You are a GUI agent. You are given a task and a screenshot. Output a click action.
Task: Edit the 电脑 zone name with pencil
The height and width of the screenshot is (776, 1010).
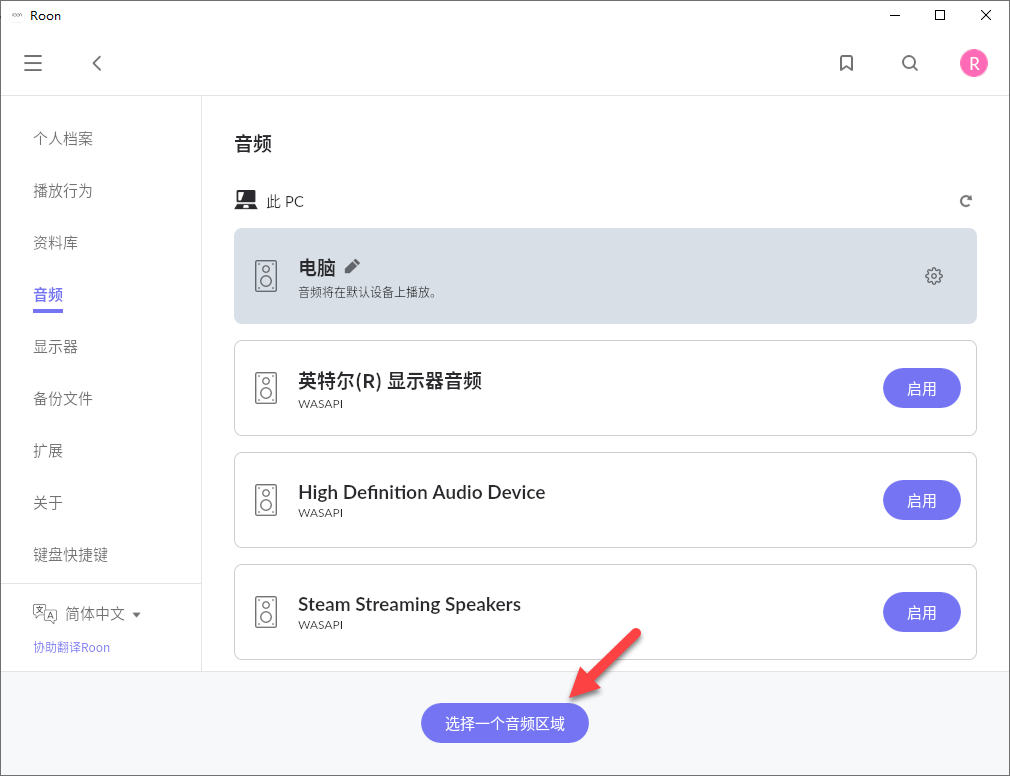click(x=352, y=265)
